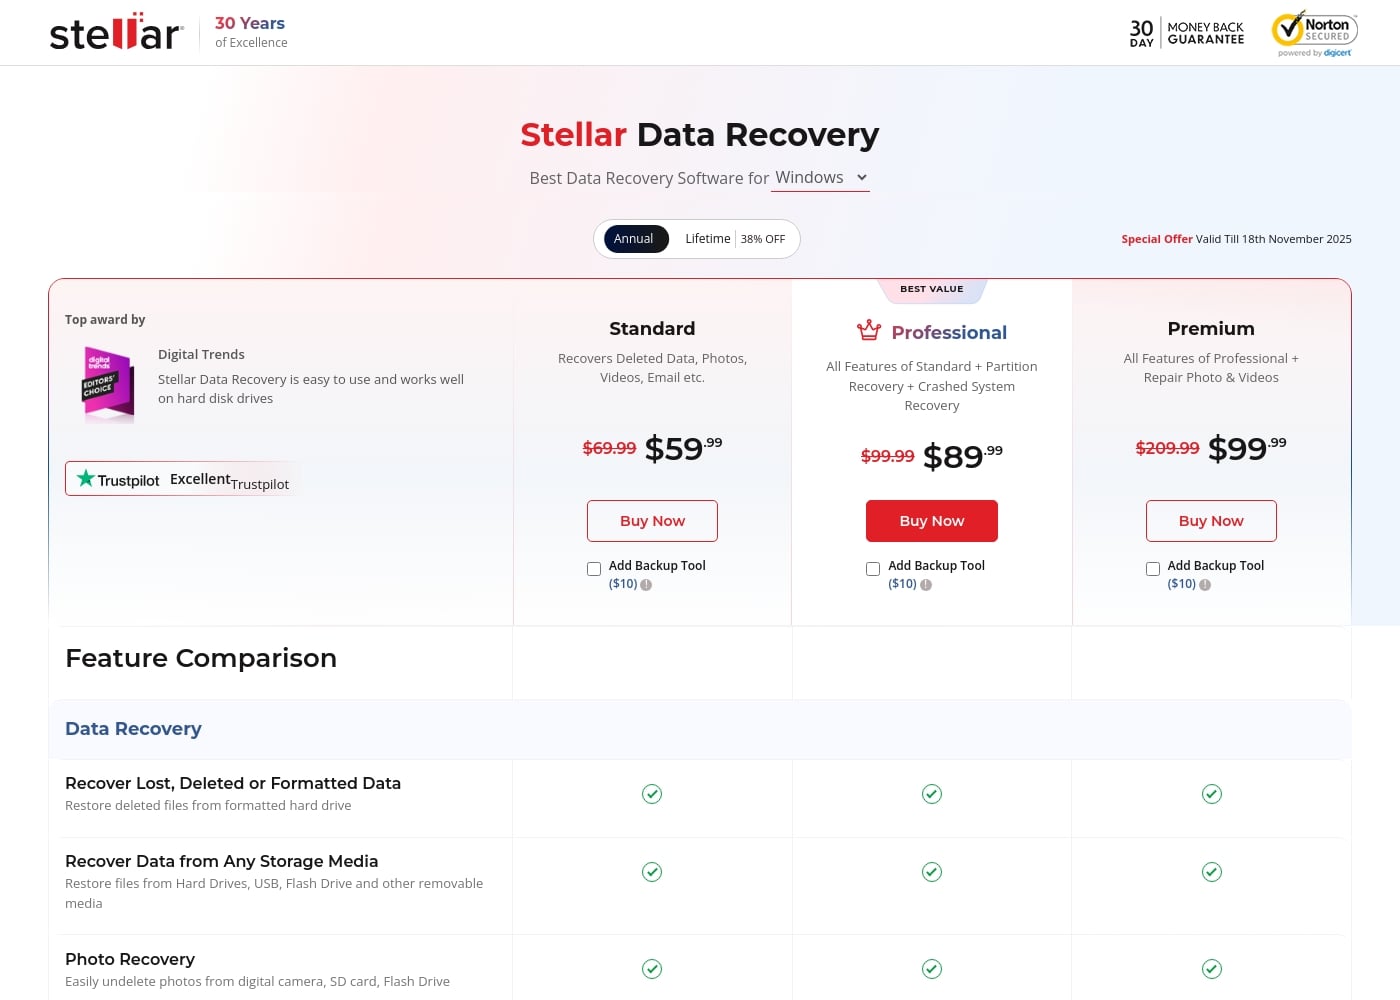Click the 30 Years of Excellence text

point(251,32)
